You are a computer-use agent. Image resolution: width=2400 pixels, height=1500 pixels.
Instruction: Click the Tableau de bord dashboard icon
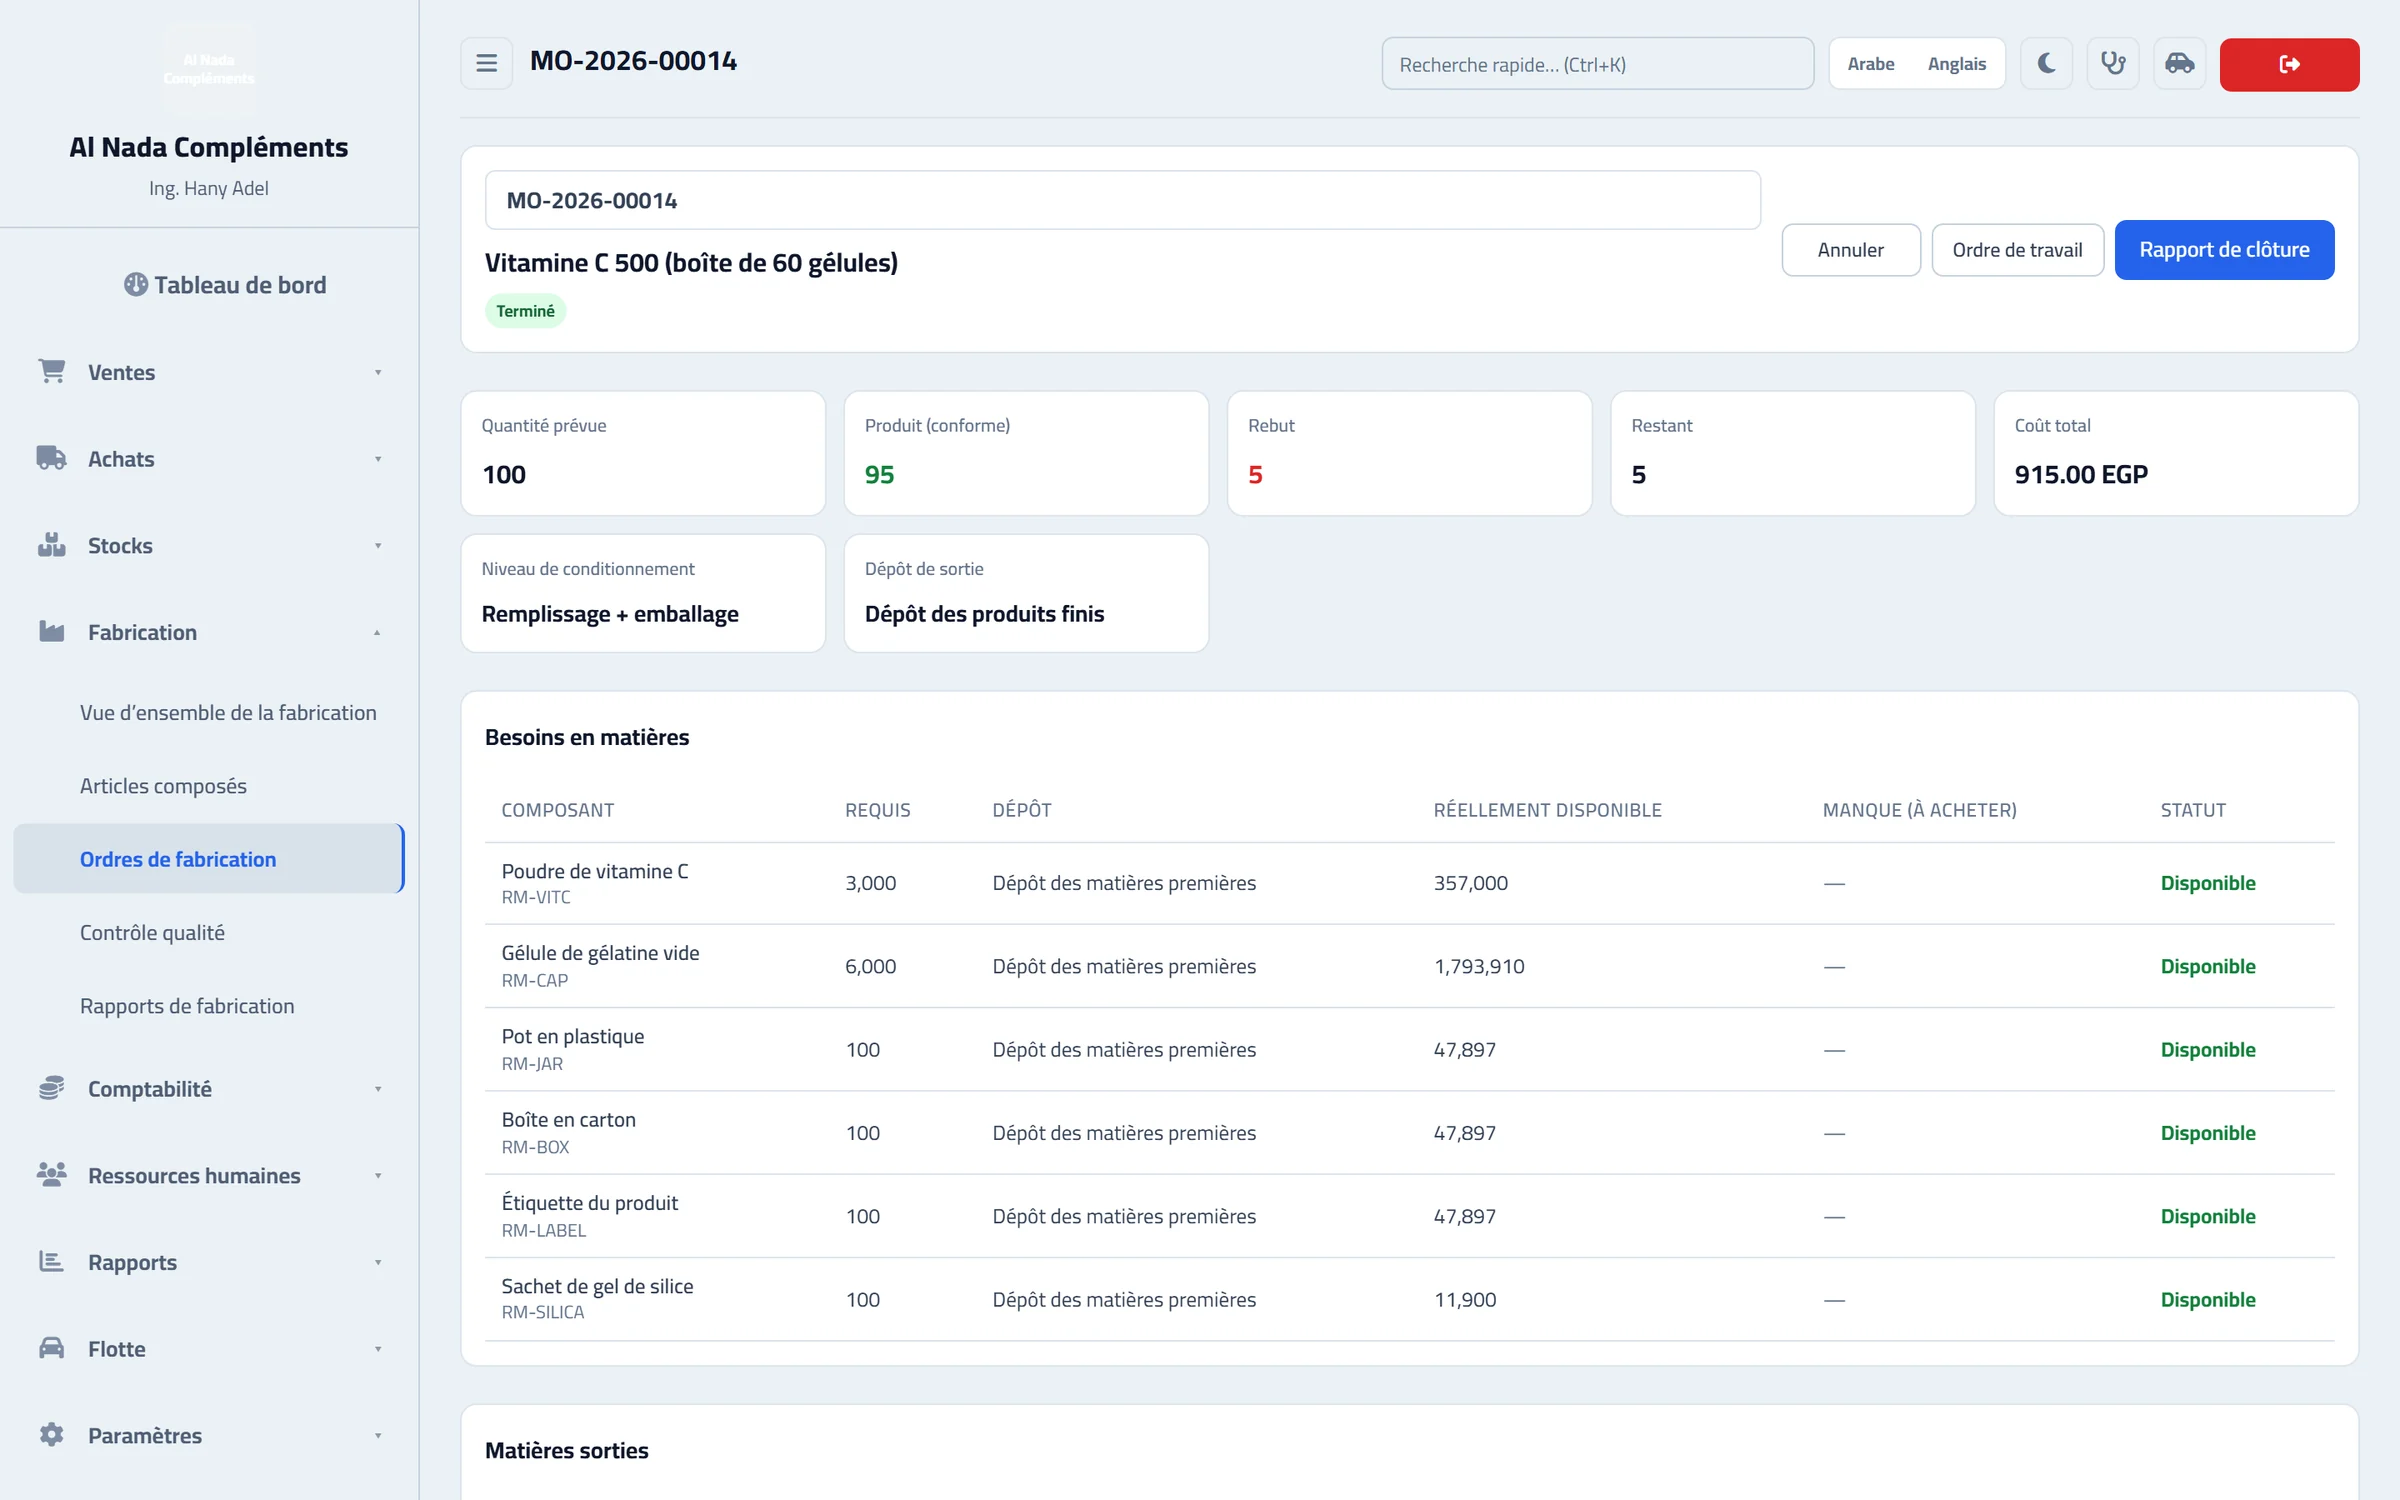(136, 285)
